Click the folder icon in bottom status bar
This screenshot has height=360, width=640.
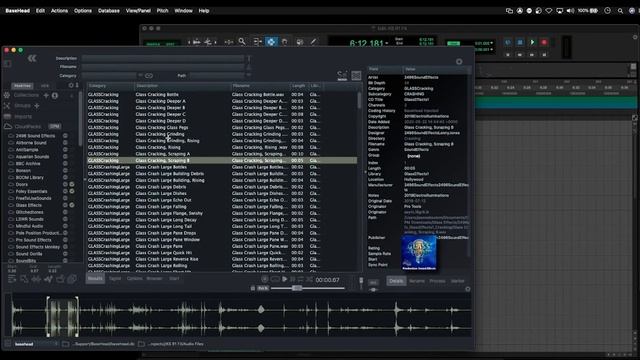pyautogui.click(x=65, y=344)
